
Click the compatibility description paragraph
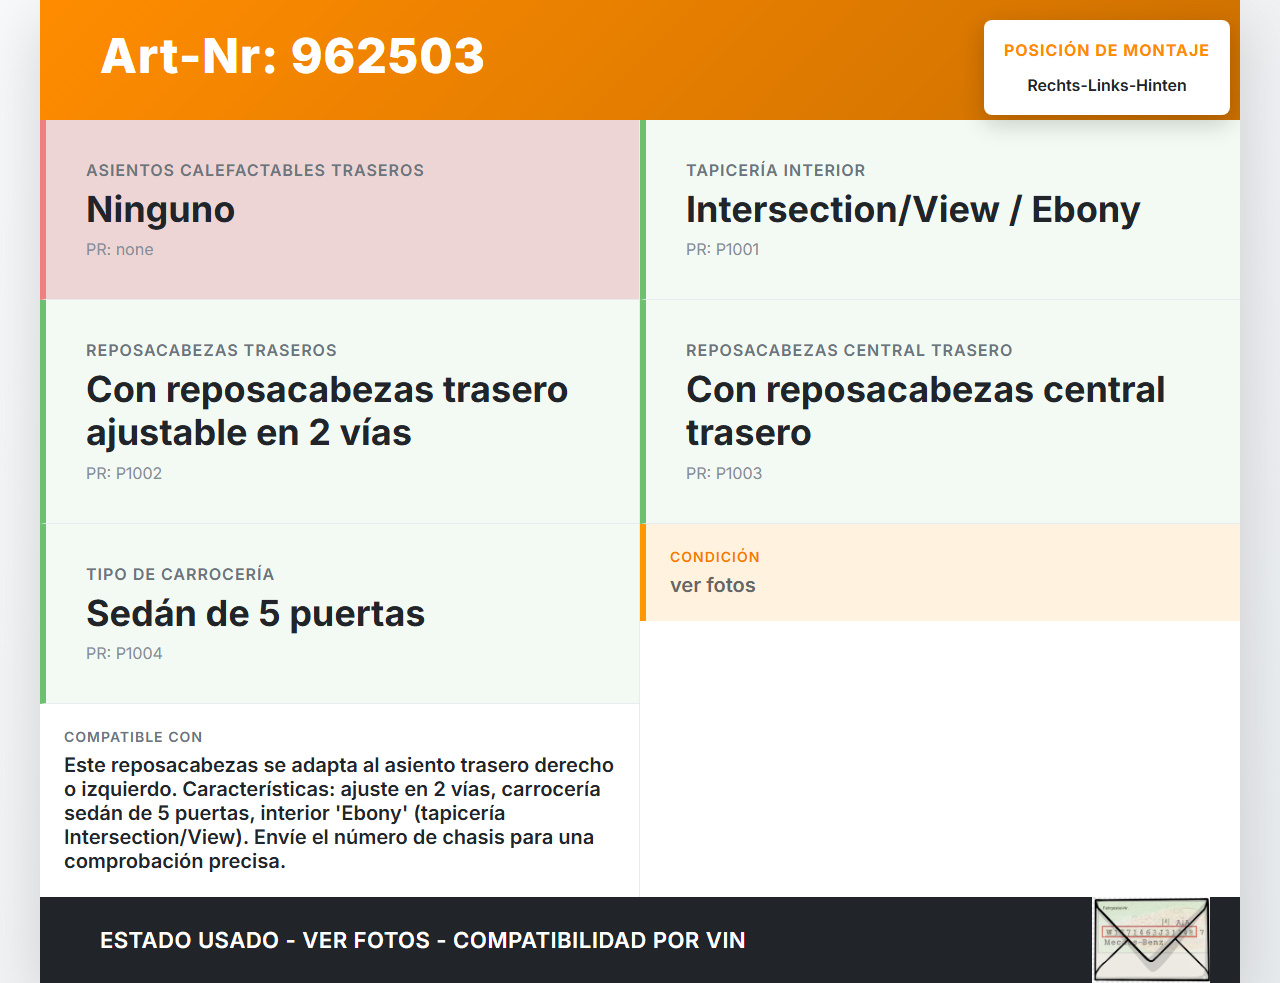(339, 813)
